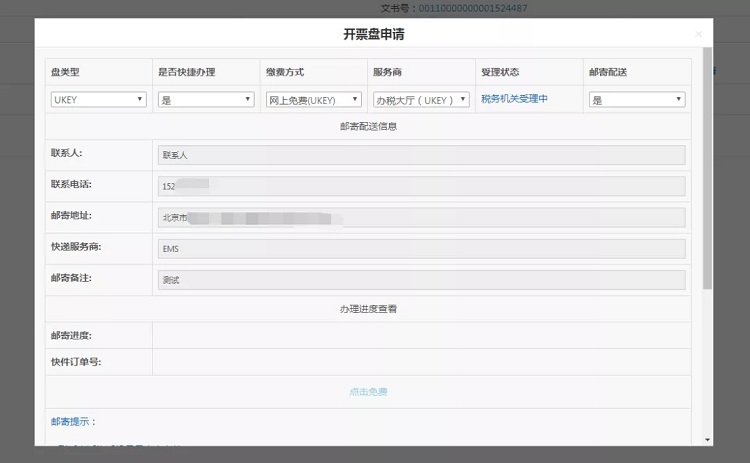Screen dimensions: 750x463
Task: Click the 邮寄提示 heading
Action: click(74, 422)
